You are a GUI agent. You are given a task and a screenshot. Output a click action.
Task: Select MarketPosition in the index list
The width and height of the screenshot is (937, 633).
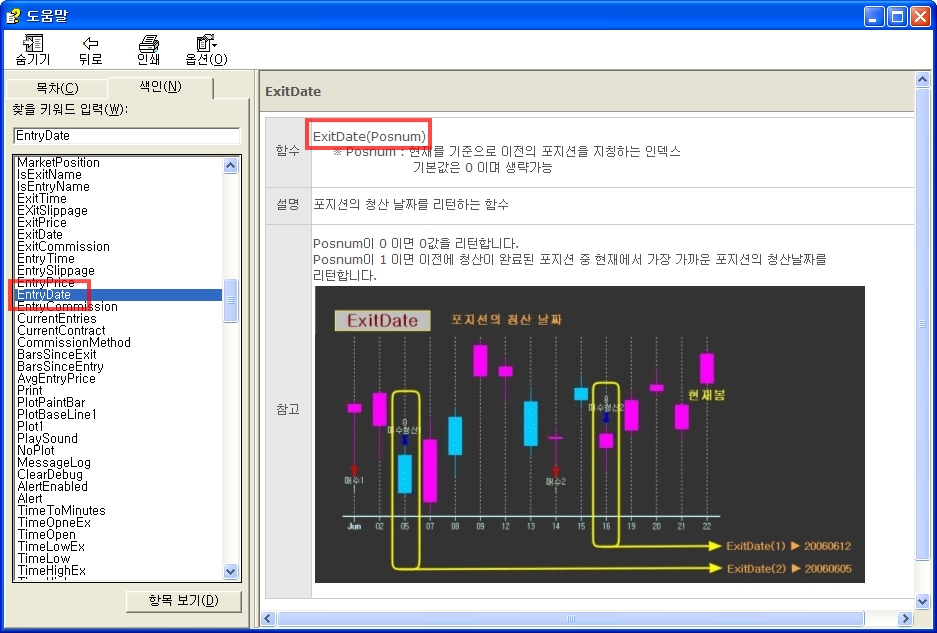click(x=58, y=163)
